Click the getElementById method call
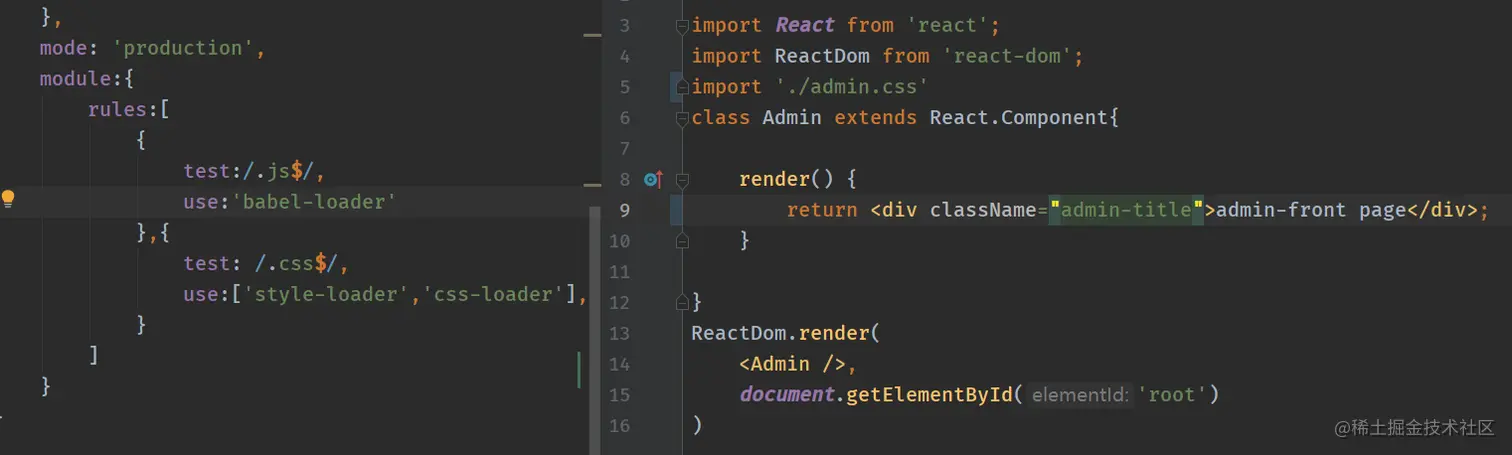 point(928,395)
